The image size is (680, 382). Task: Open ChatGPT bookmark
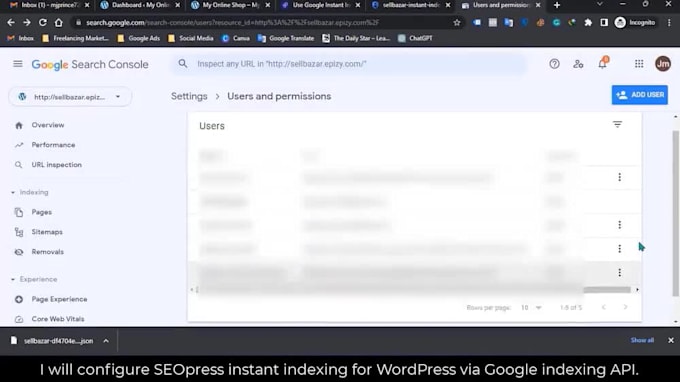415,38
